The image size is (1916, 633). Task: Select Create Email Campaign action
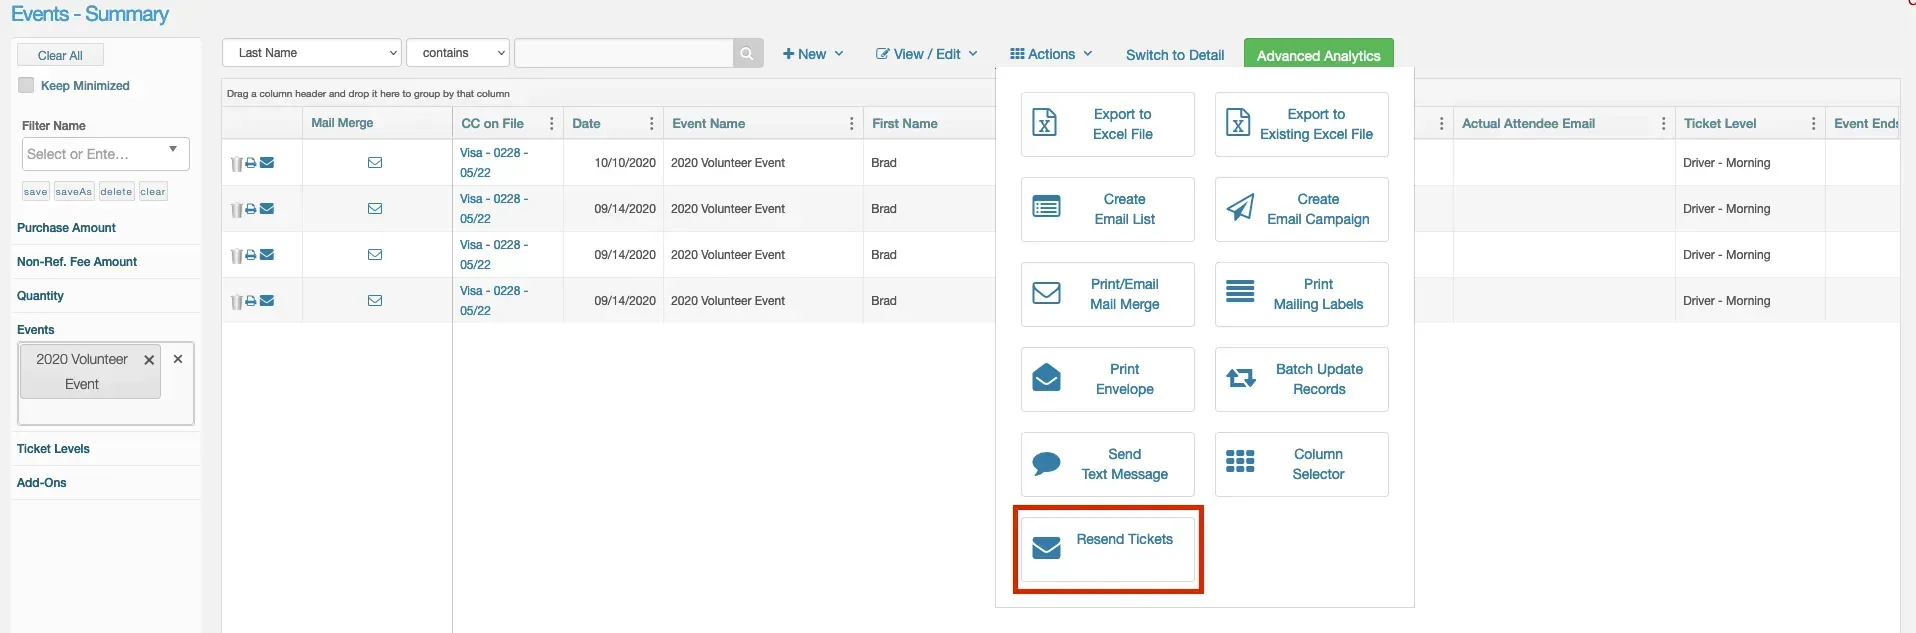pos(1302,209)
